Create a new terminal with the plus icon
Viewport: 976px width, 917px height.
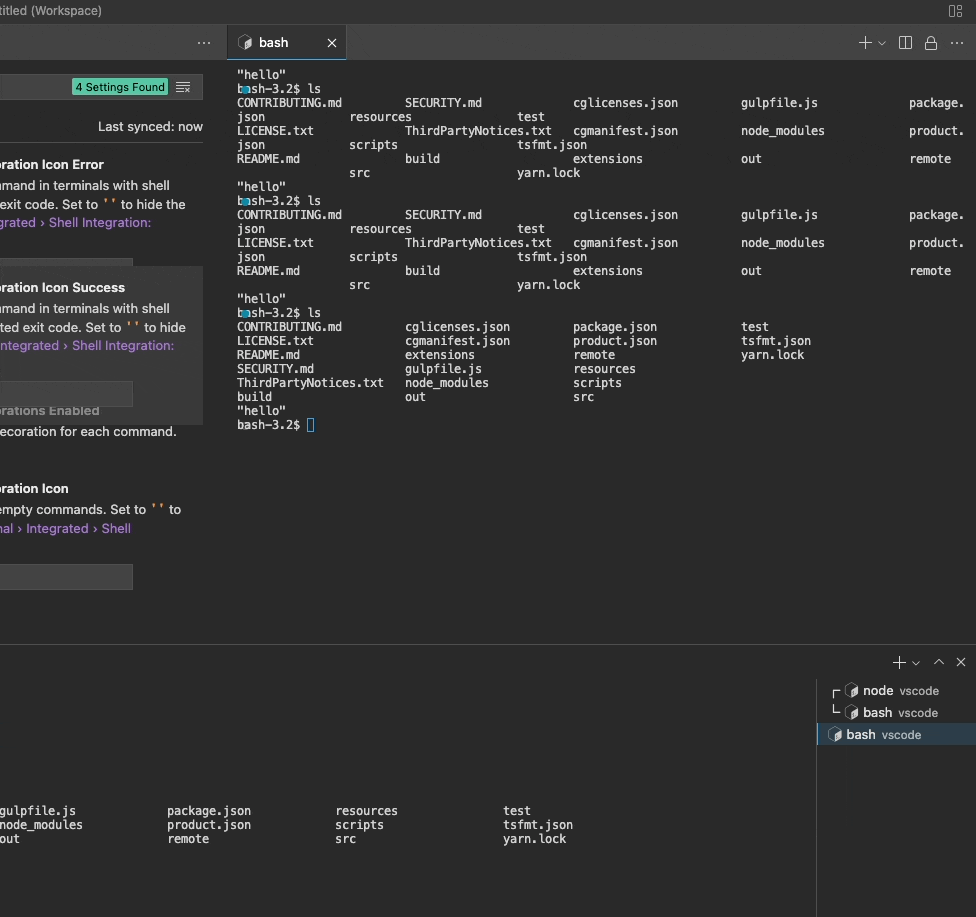click(862, 43)
